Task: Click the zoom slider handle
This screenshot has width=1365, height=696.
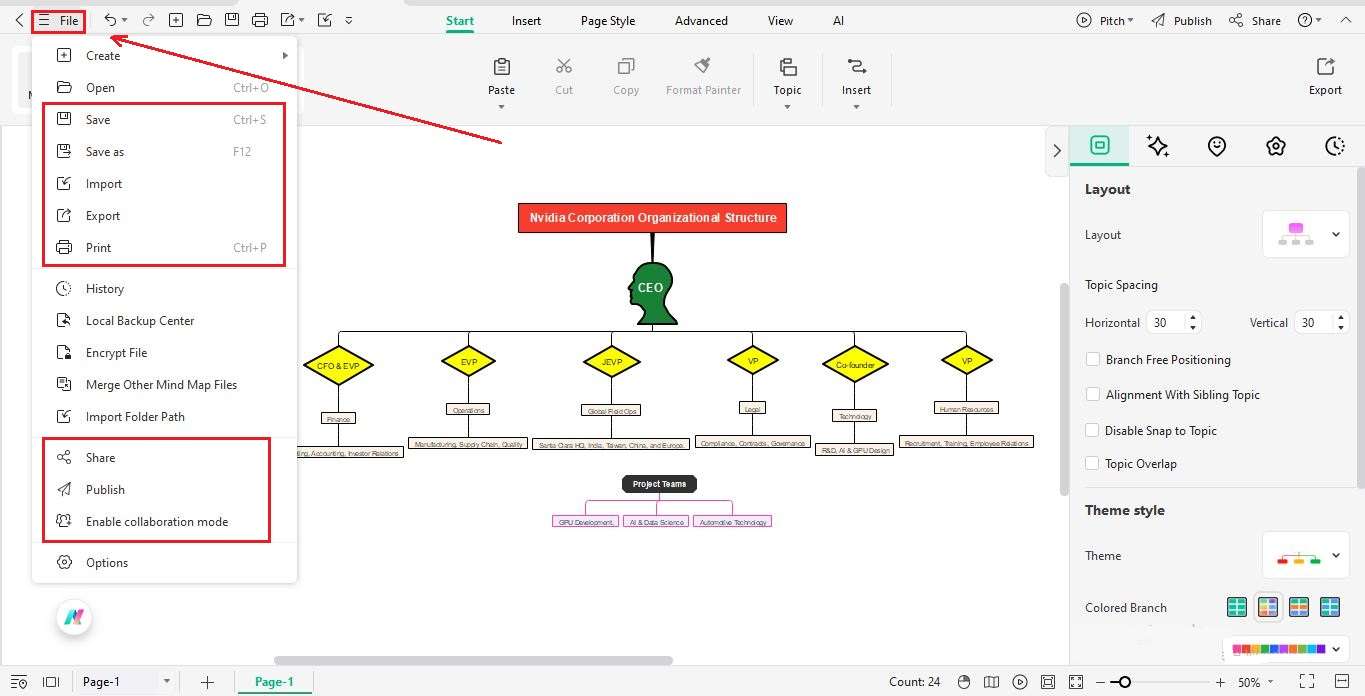Action: pos(1125,682)
